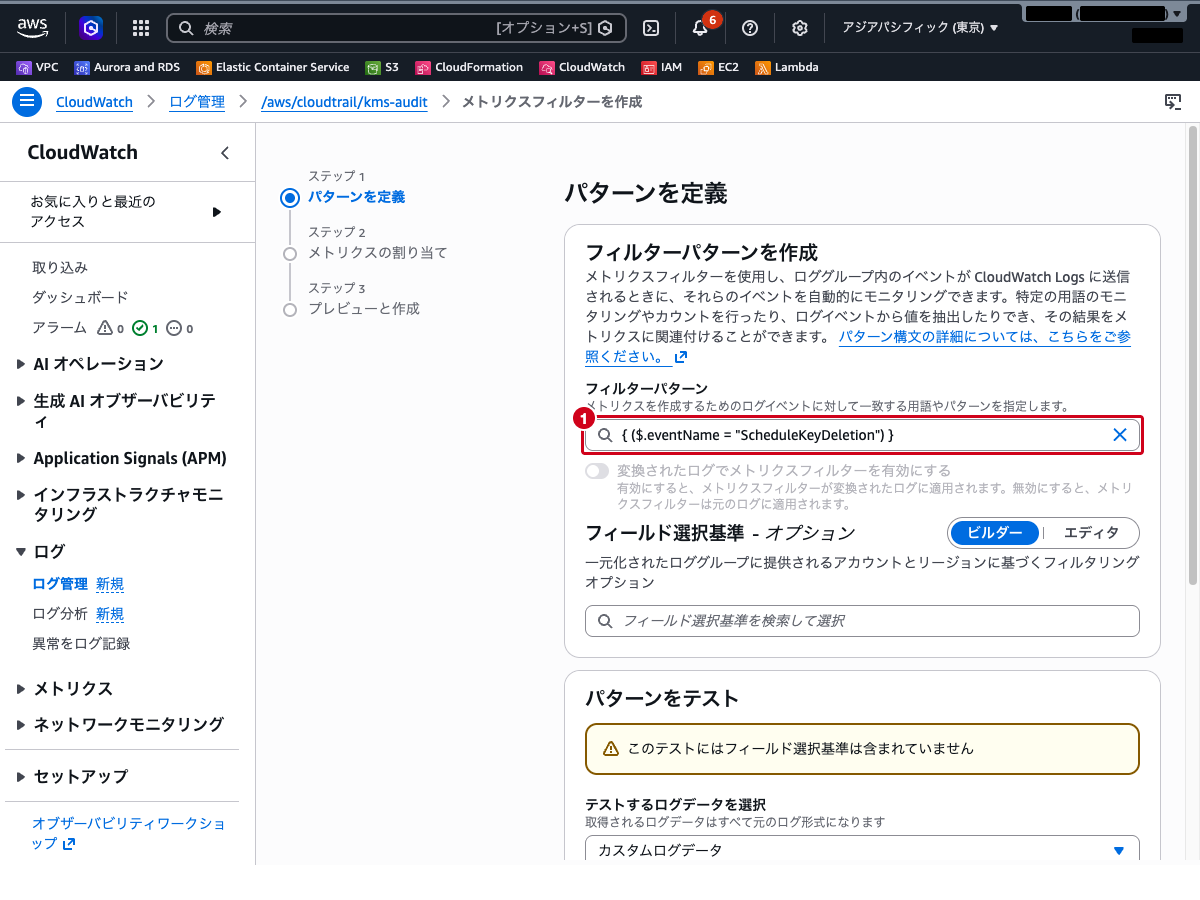Select the エディタ mode button

pyautogui.click(x=1090, y=532)
